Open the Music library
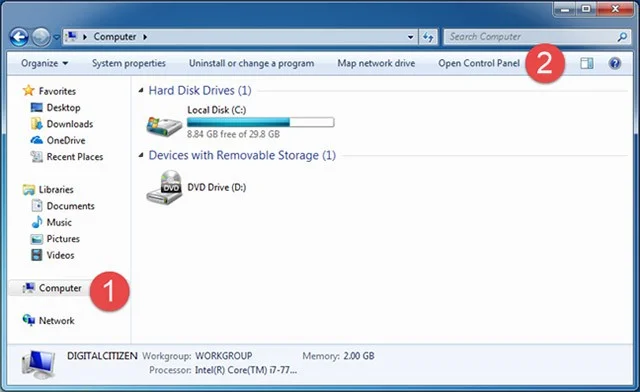 [59, 223]
